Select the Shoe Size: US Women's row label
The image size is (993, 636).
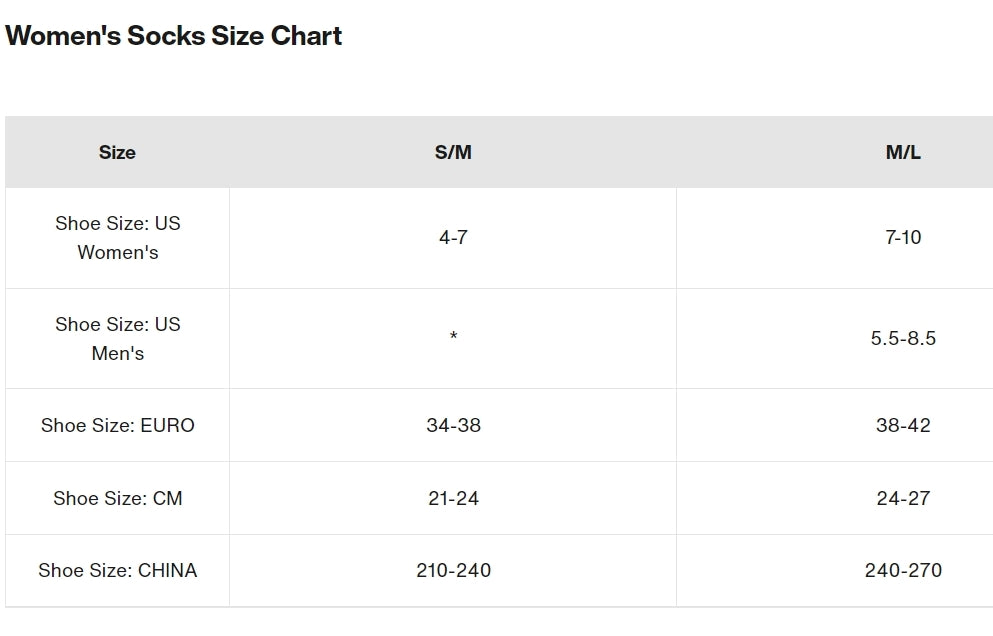[118, 238]
